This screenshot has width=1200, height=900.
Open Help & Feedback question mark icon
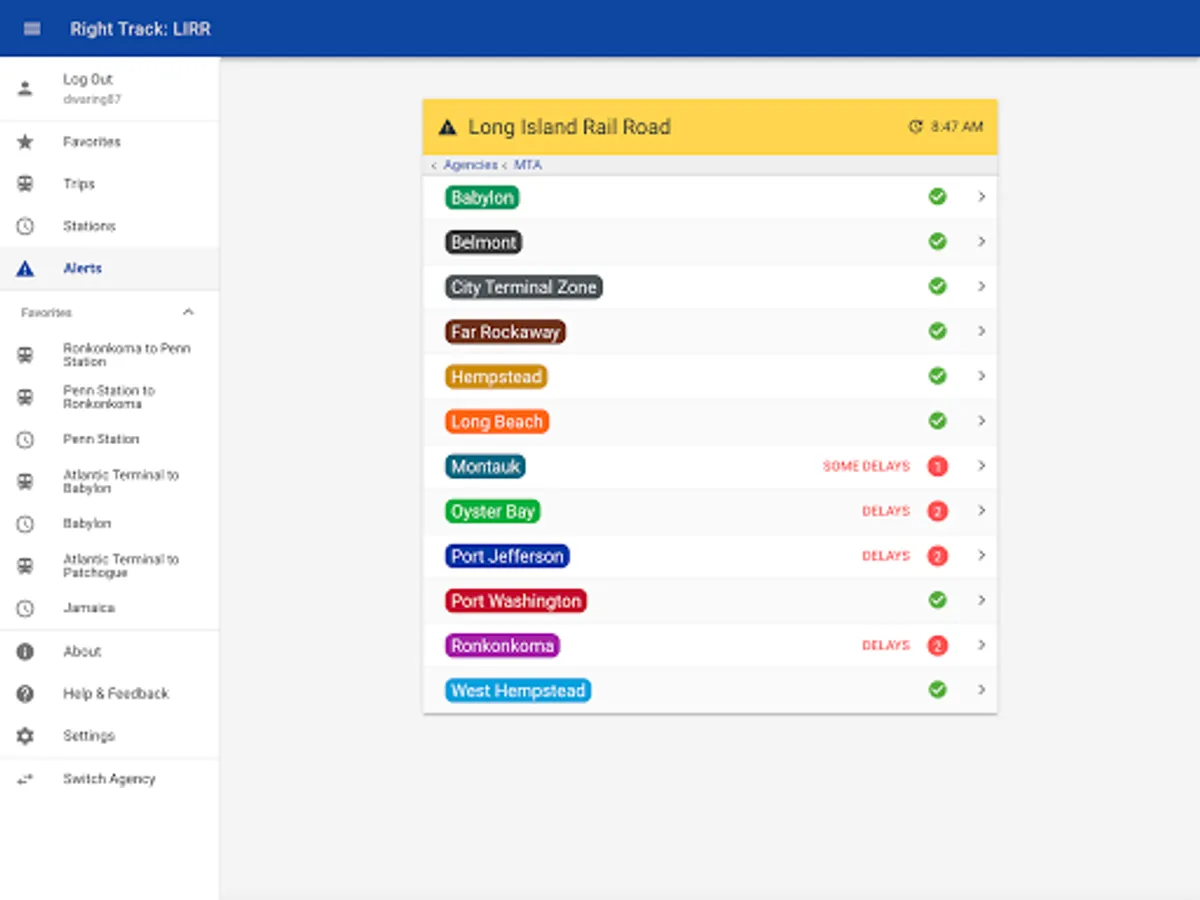click(25, 694)
